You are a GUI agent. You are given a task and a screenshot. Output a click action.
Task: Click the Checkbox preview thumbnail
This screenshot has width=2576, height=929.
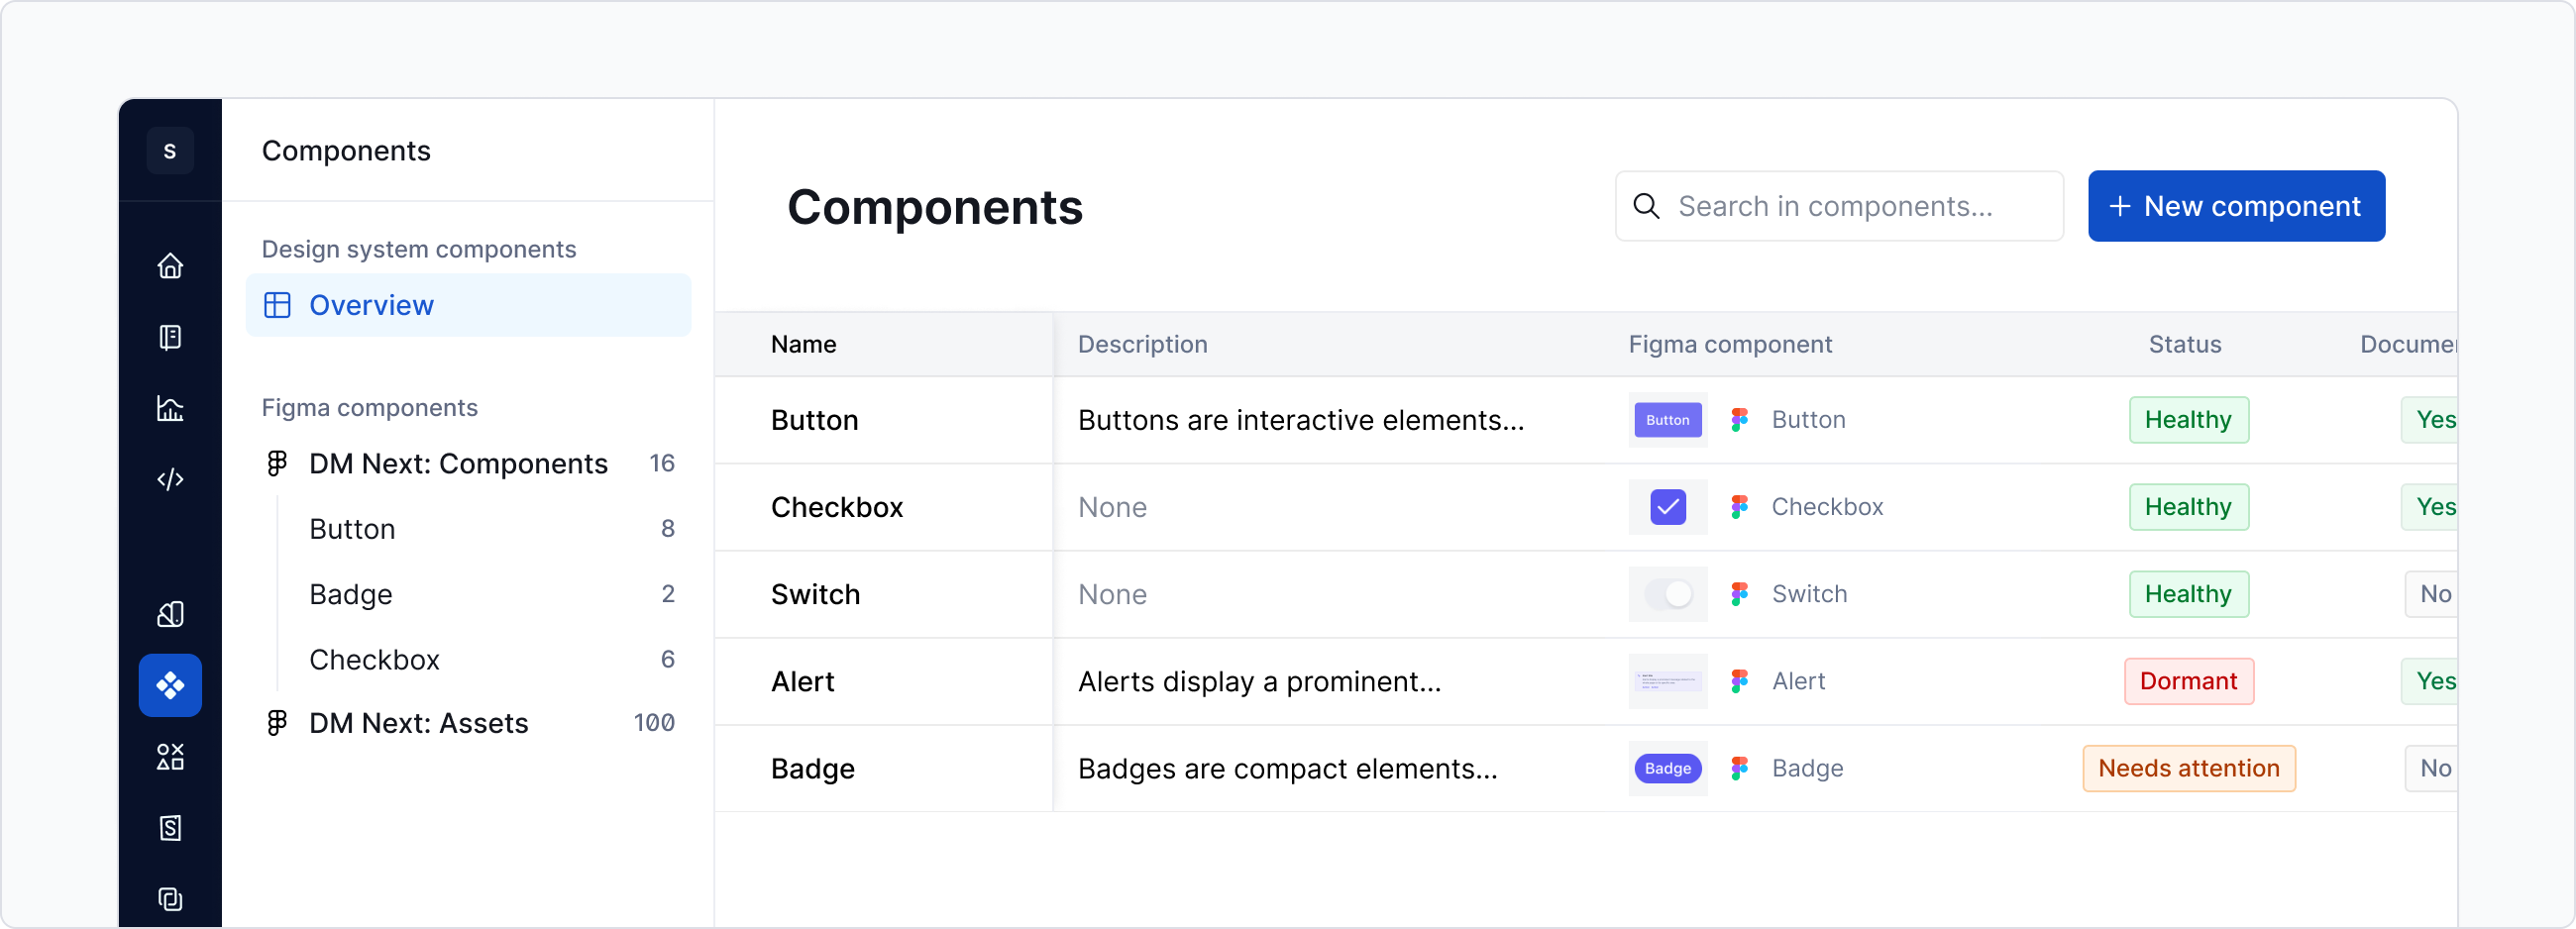(x=1666, y=507)
